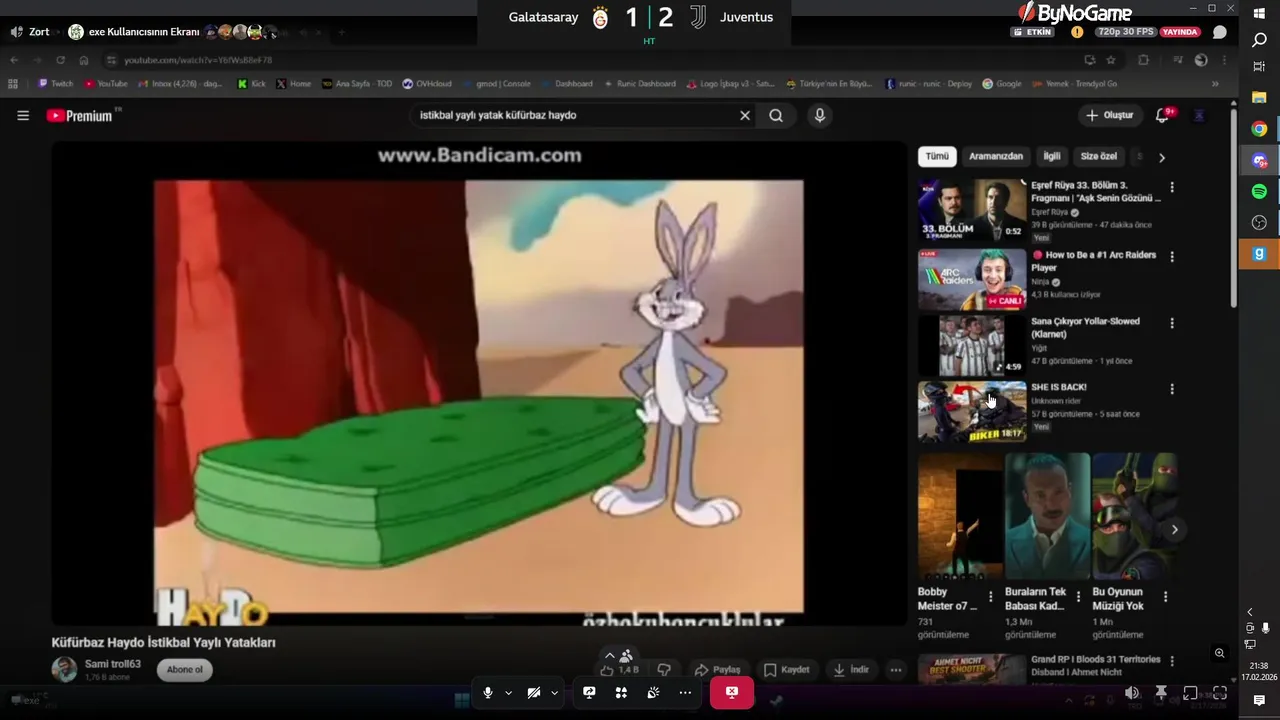Open the Eşref Rüya 33. Bölüm video thumbnail
The image size is (1280, 720).
tap(972, 211)
